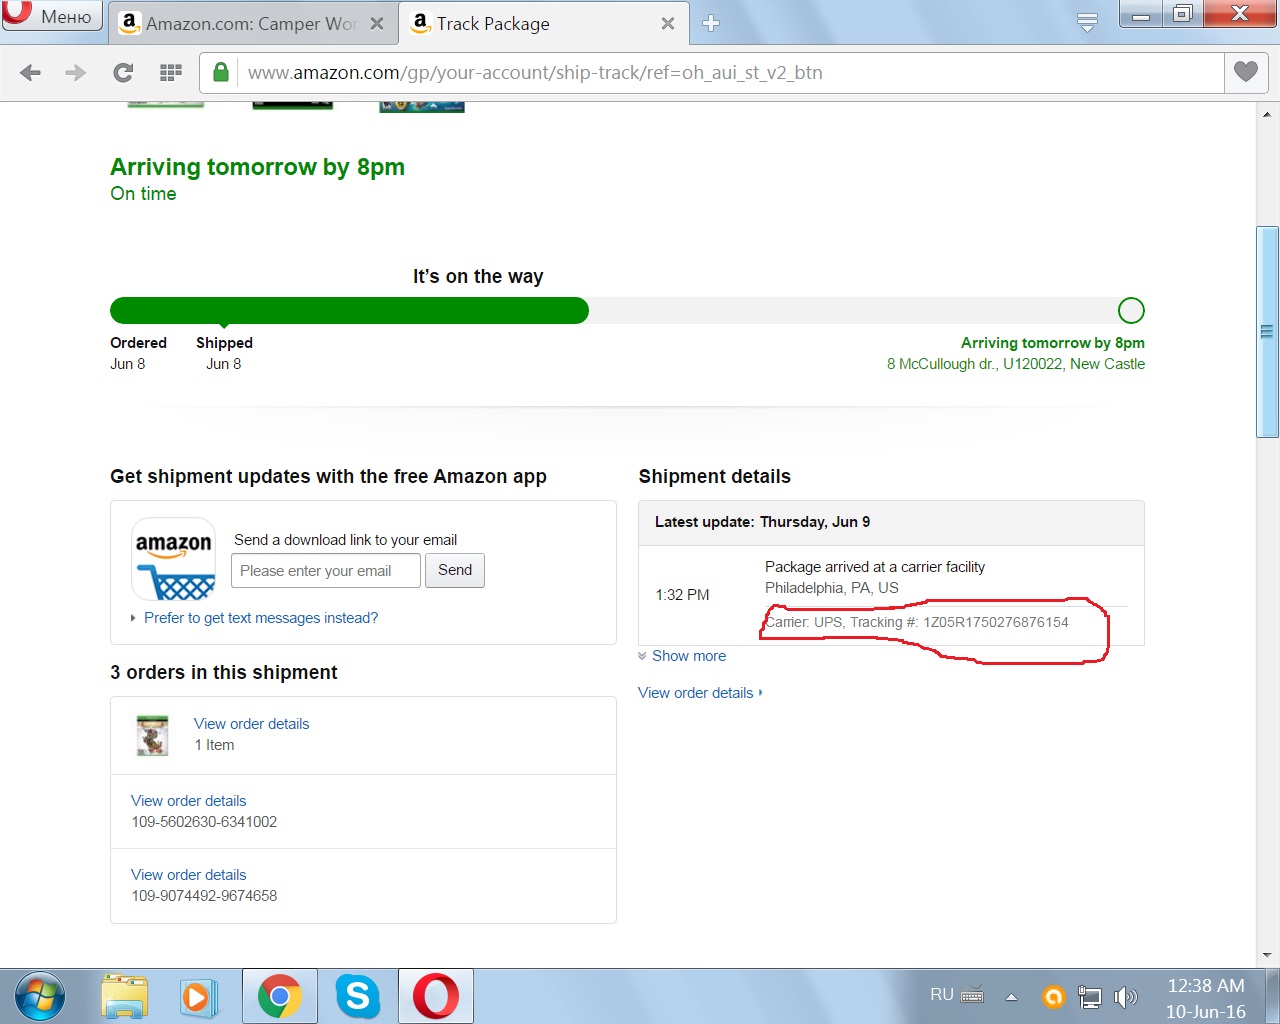Open Skype from the taskbar
The height and width of the screenshot is (1024, 1280).
click(357, 996)
